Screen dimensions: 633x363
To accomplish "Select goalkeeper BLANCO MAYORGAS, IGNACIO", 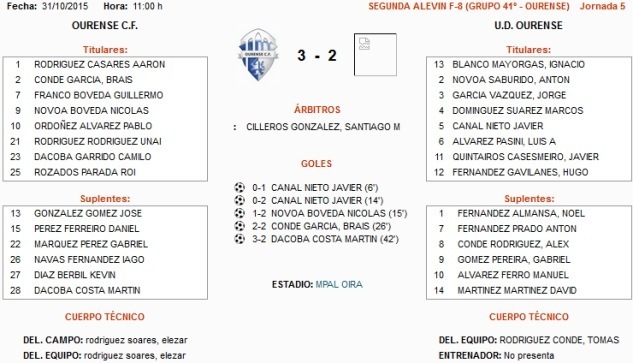I will click(x=518, y=65).
